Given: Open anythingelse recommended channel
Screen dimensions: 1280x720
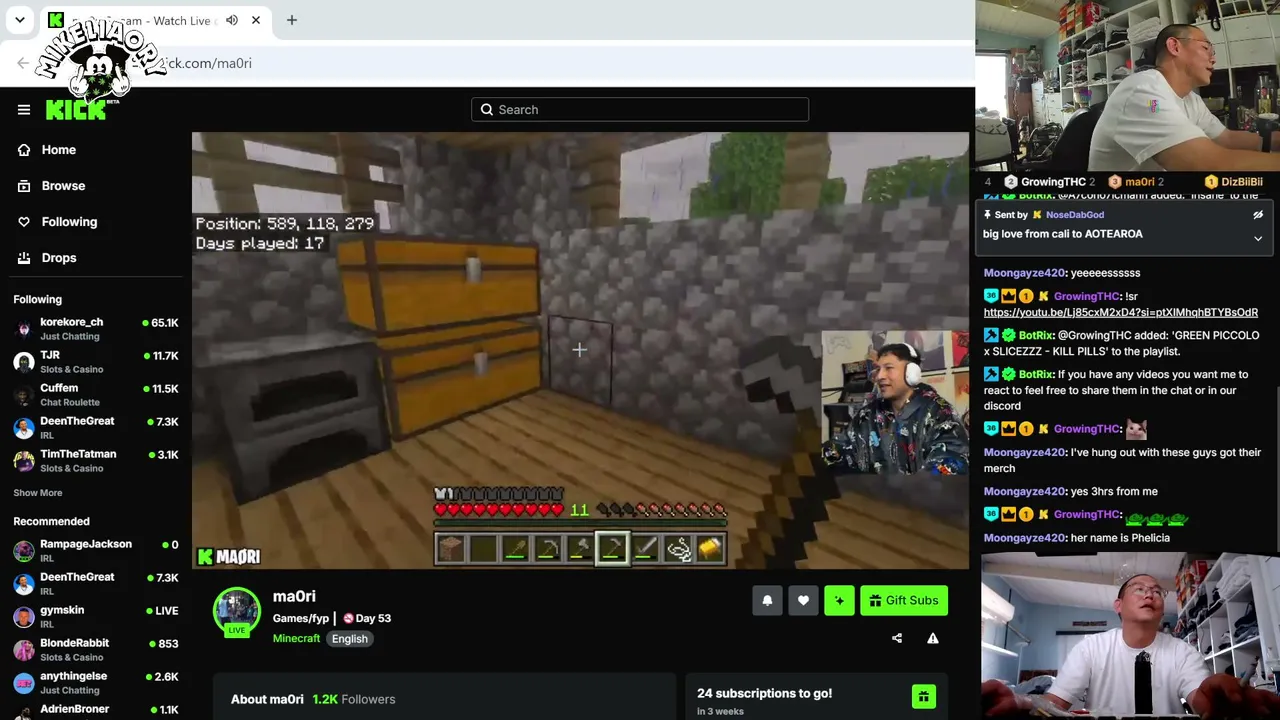Looking at the screenshot, I should point(96,683).
